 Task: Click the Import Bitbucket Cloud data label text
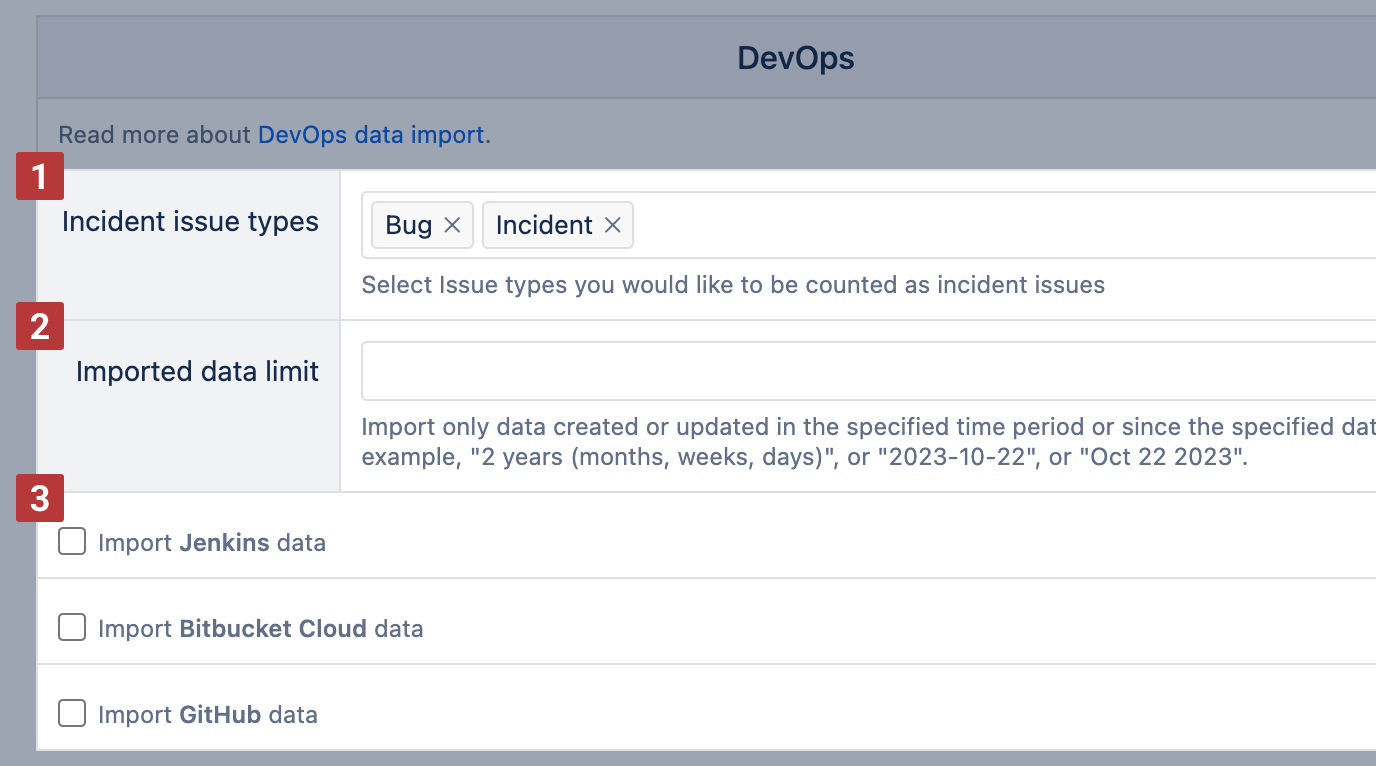coord(260,629)
